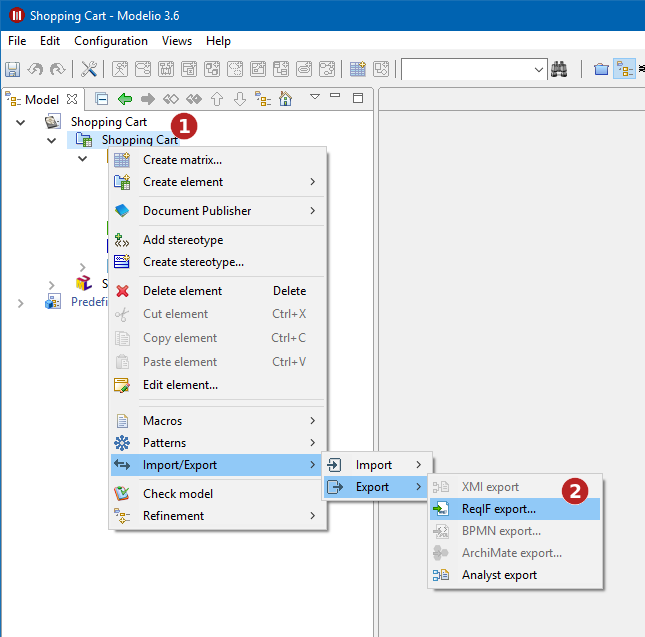Click the tree structure icon beside the home icon
645x637 pixels.
click(262, 99)
